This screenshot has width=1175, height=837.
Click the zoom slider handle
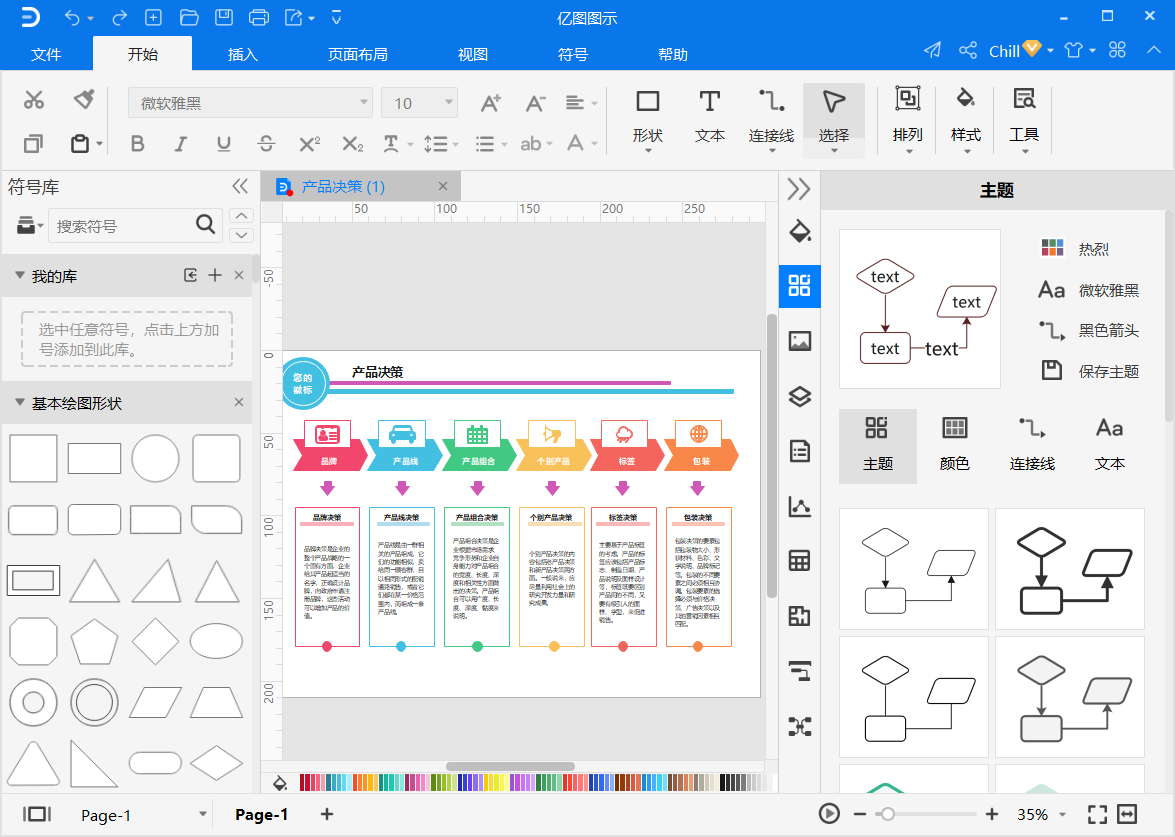pyautogui.click(x=887, y=814)
